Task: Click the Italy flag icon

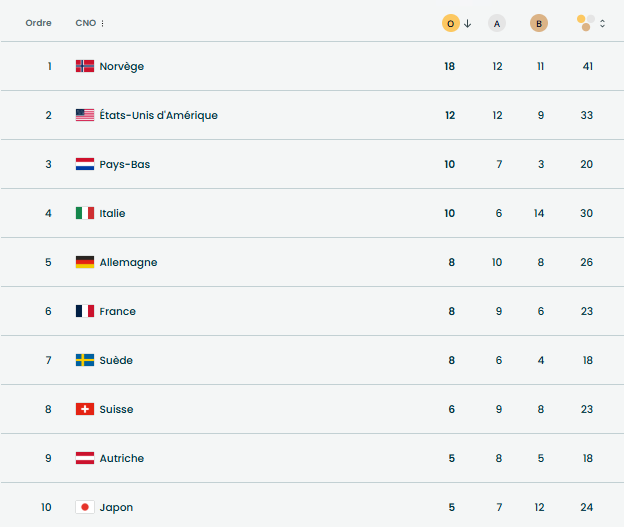Action: (x=85, y=213)
